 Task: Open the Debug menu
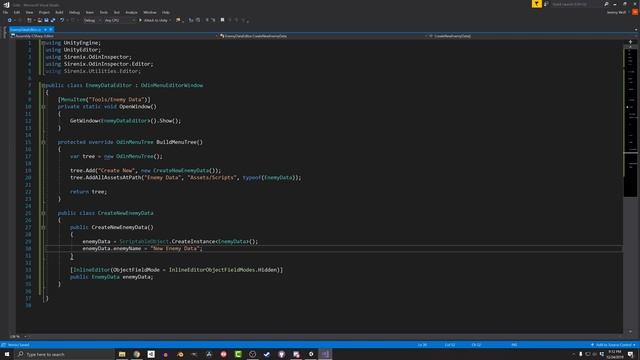pyautogui.click(x=74, y=12)
